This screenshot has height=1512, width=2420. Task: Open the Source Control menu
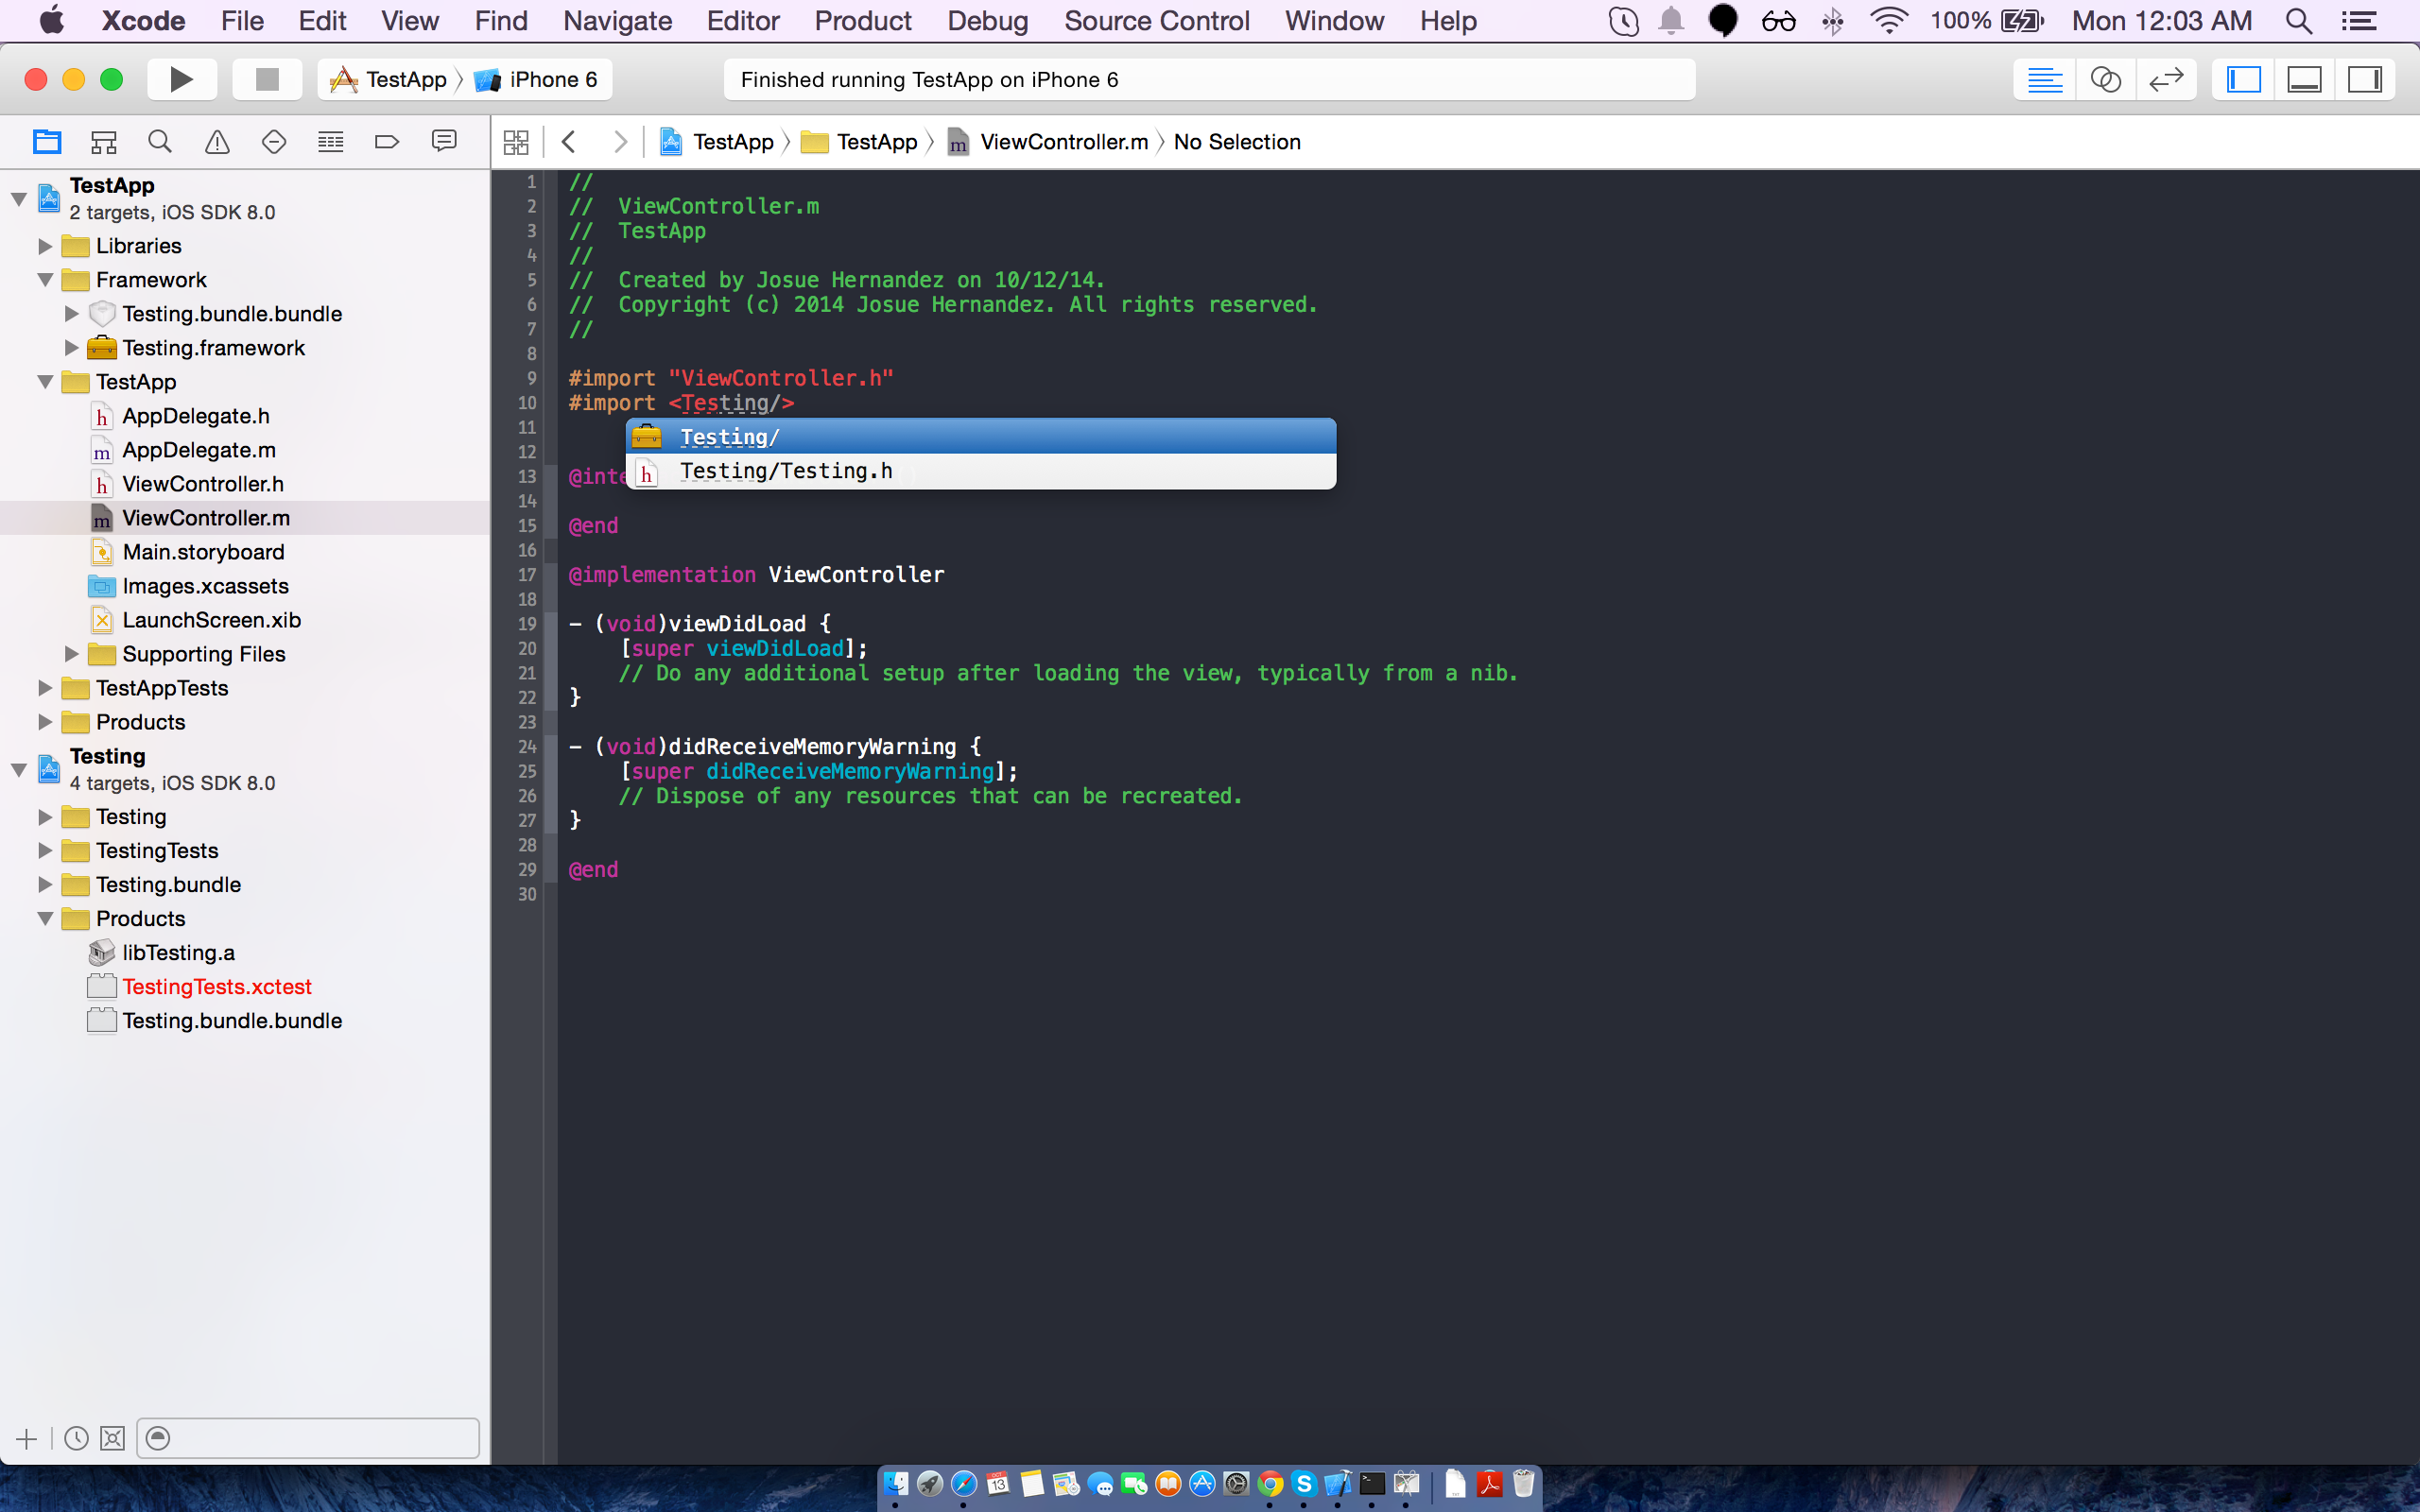1156,21
